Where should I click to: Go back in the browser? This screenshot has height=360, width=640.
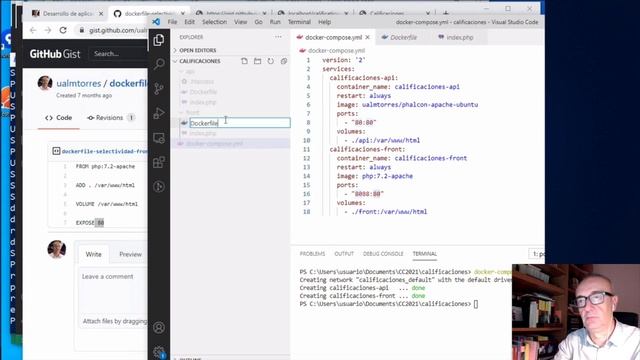33,30
